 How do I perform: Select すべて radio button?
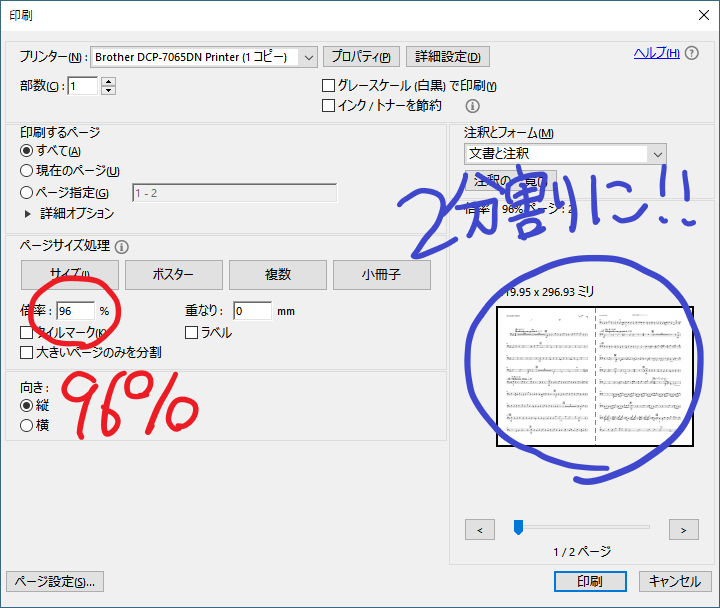coord(27,151)
